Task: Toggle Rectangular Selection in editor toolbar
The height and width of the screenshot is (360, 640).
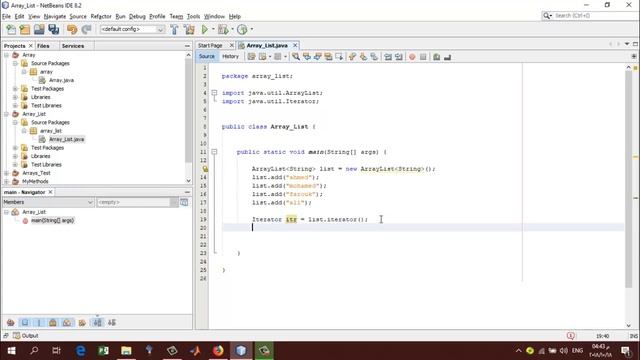Action: click(x=339, y=57)
